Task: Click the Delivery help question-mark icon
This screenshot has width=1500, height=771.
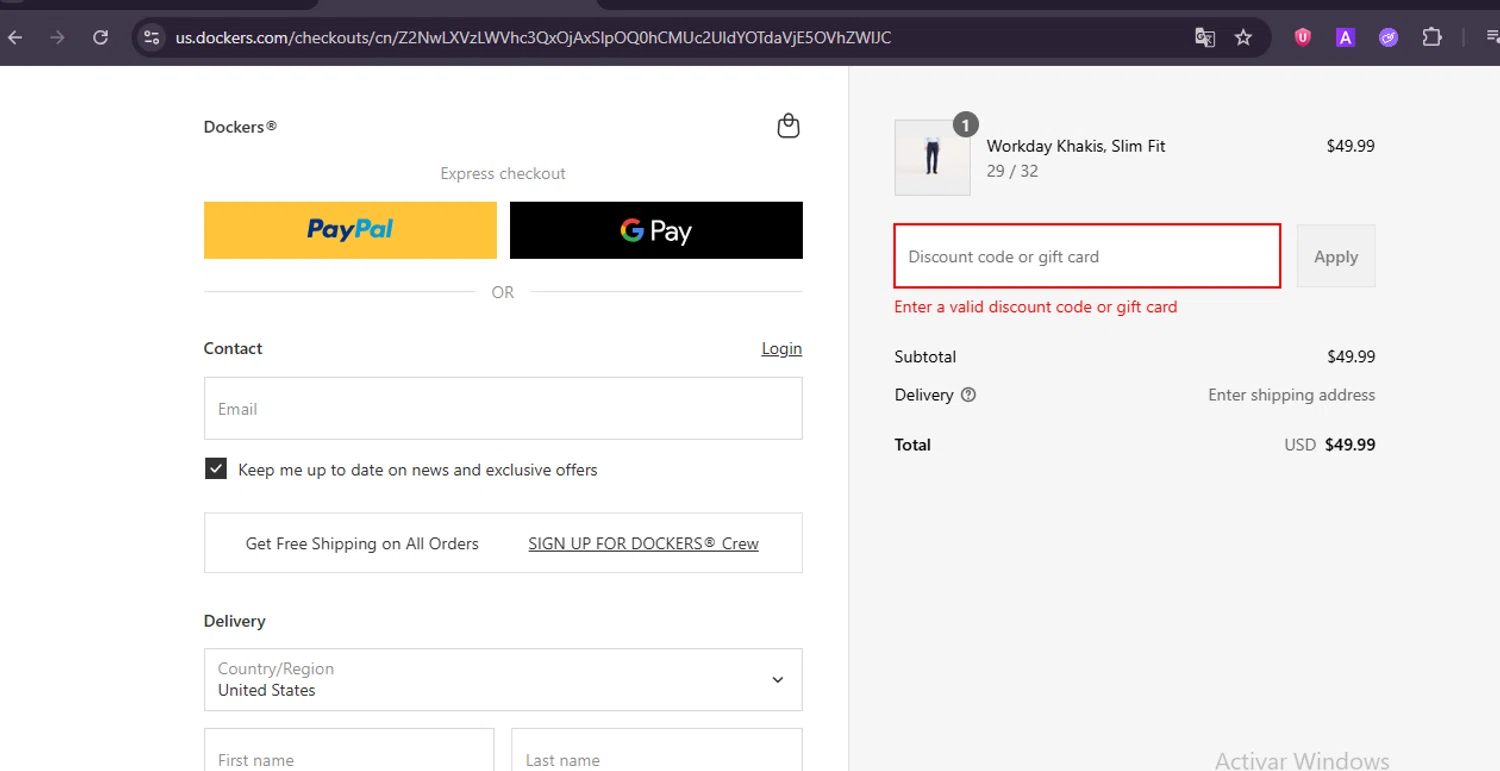Action: click(x=968, y=395)
